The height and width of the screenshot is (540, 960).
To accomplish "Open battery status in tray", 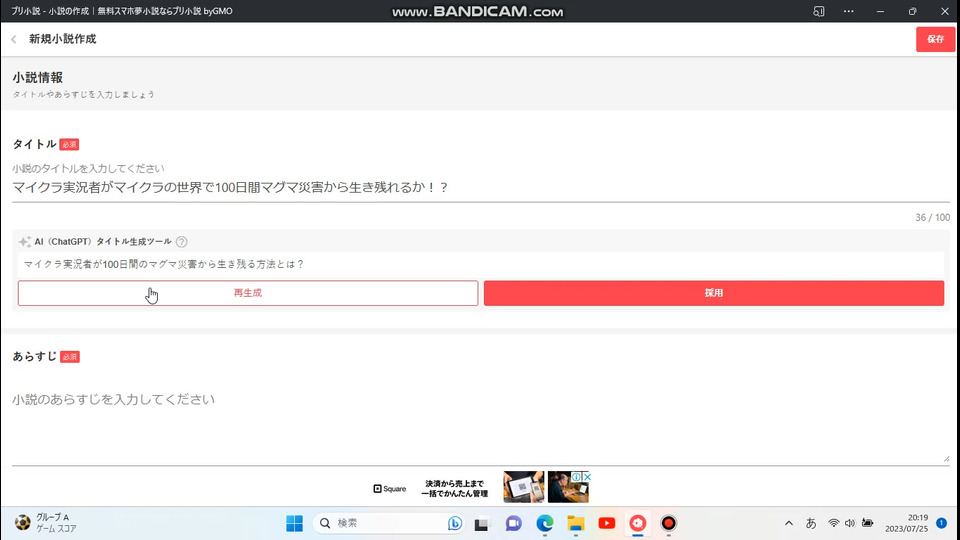I will [868, 523].
